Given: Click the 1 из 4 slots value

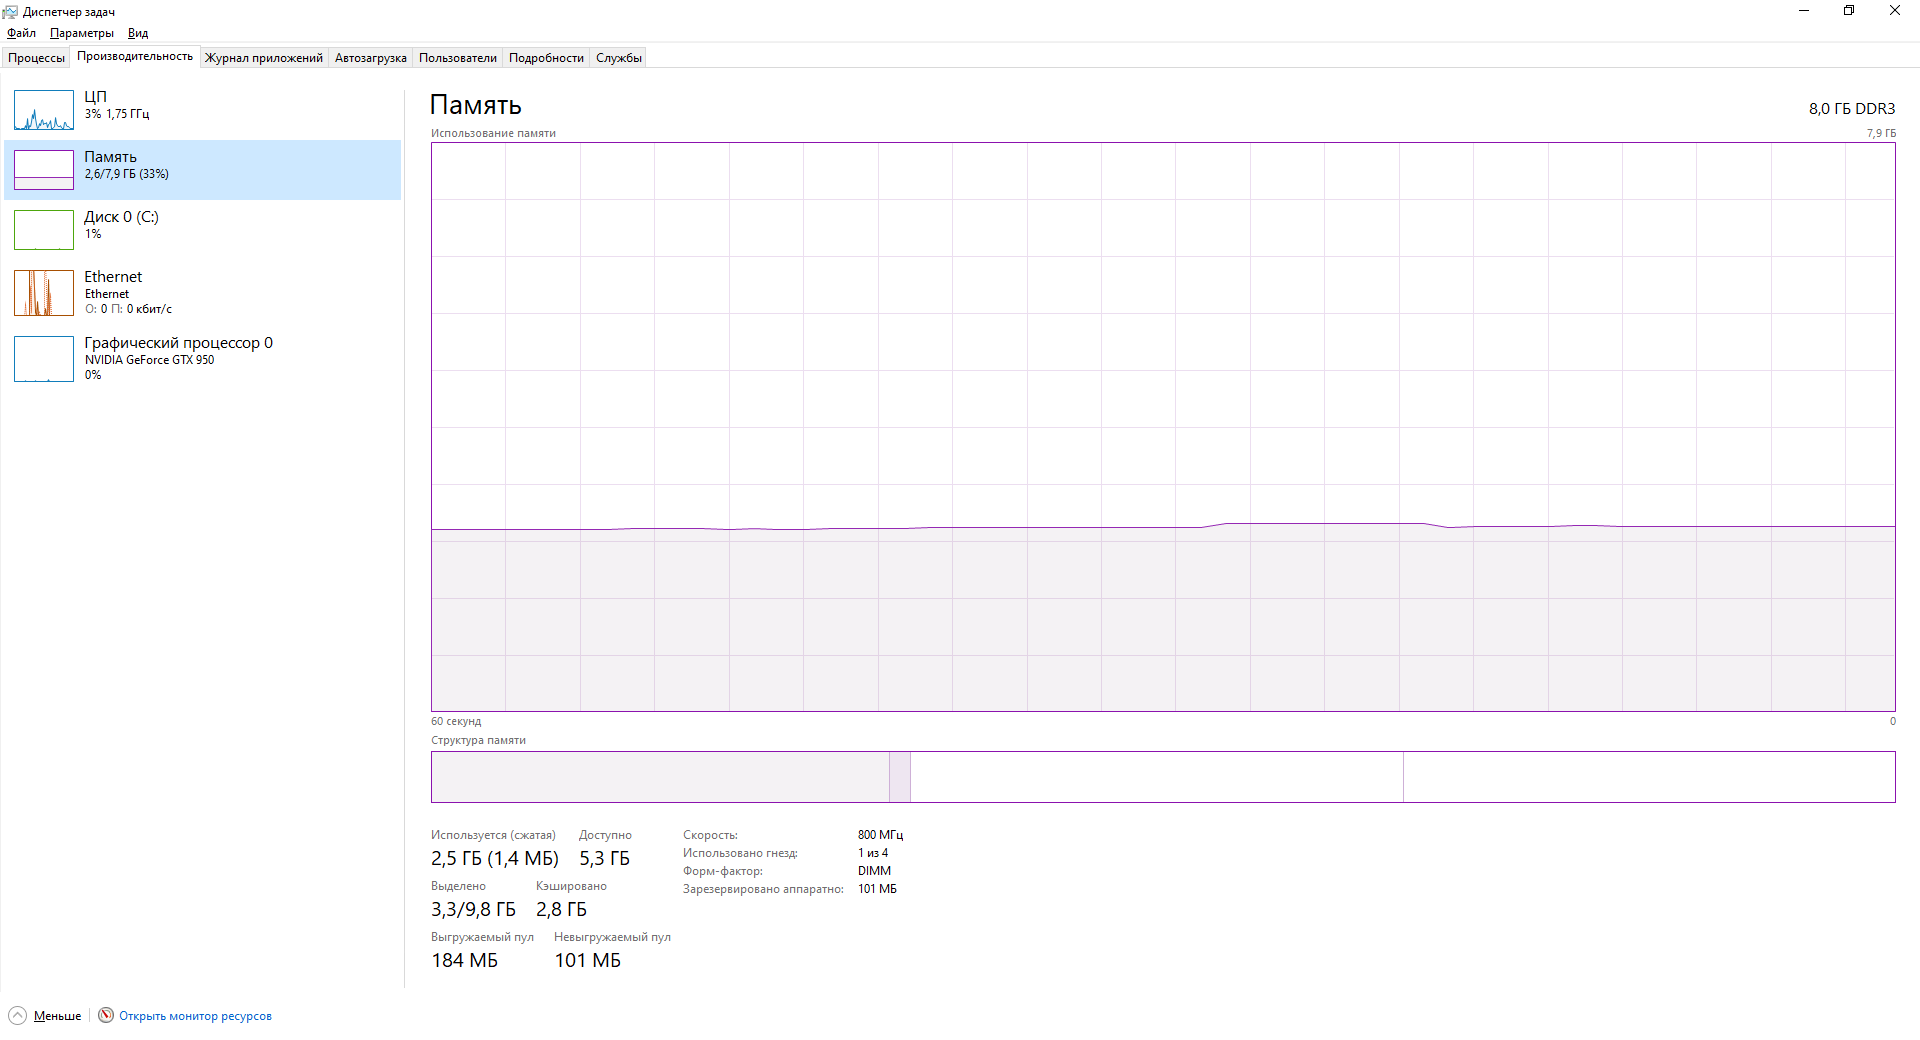Looking at the screenshot, I should (873, 853).
